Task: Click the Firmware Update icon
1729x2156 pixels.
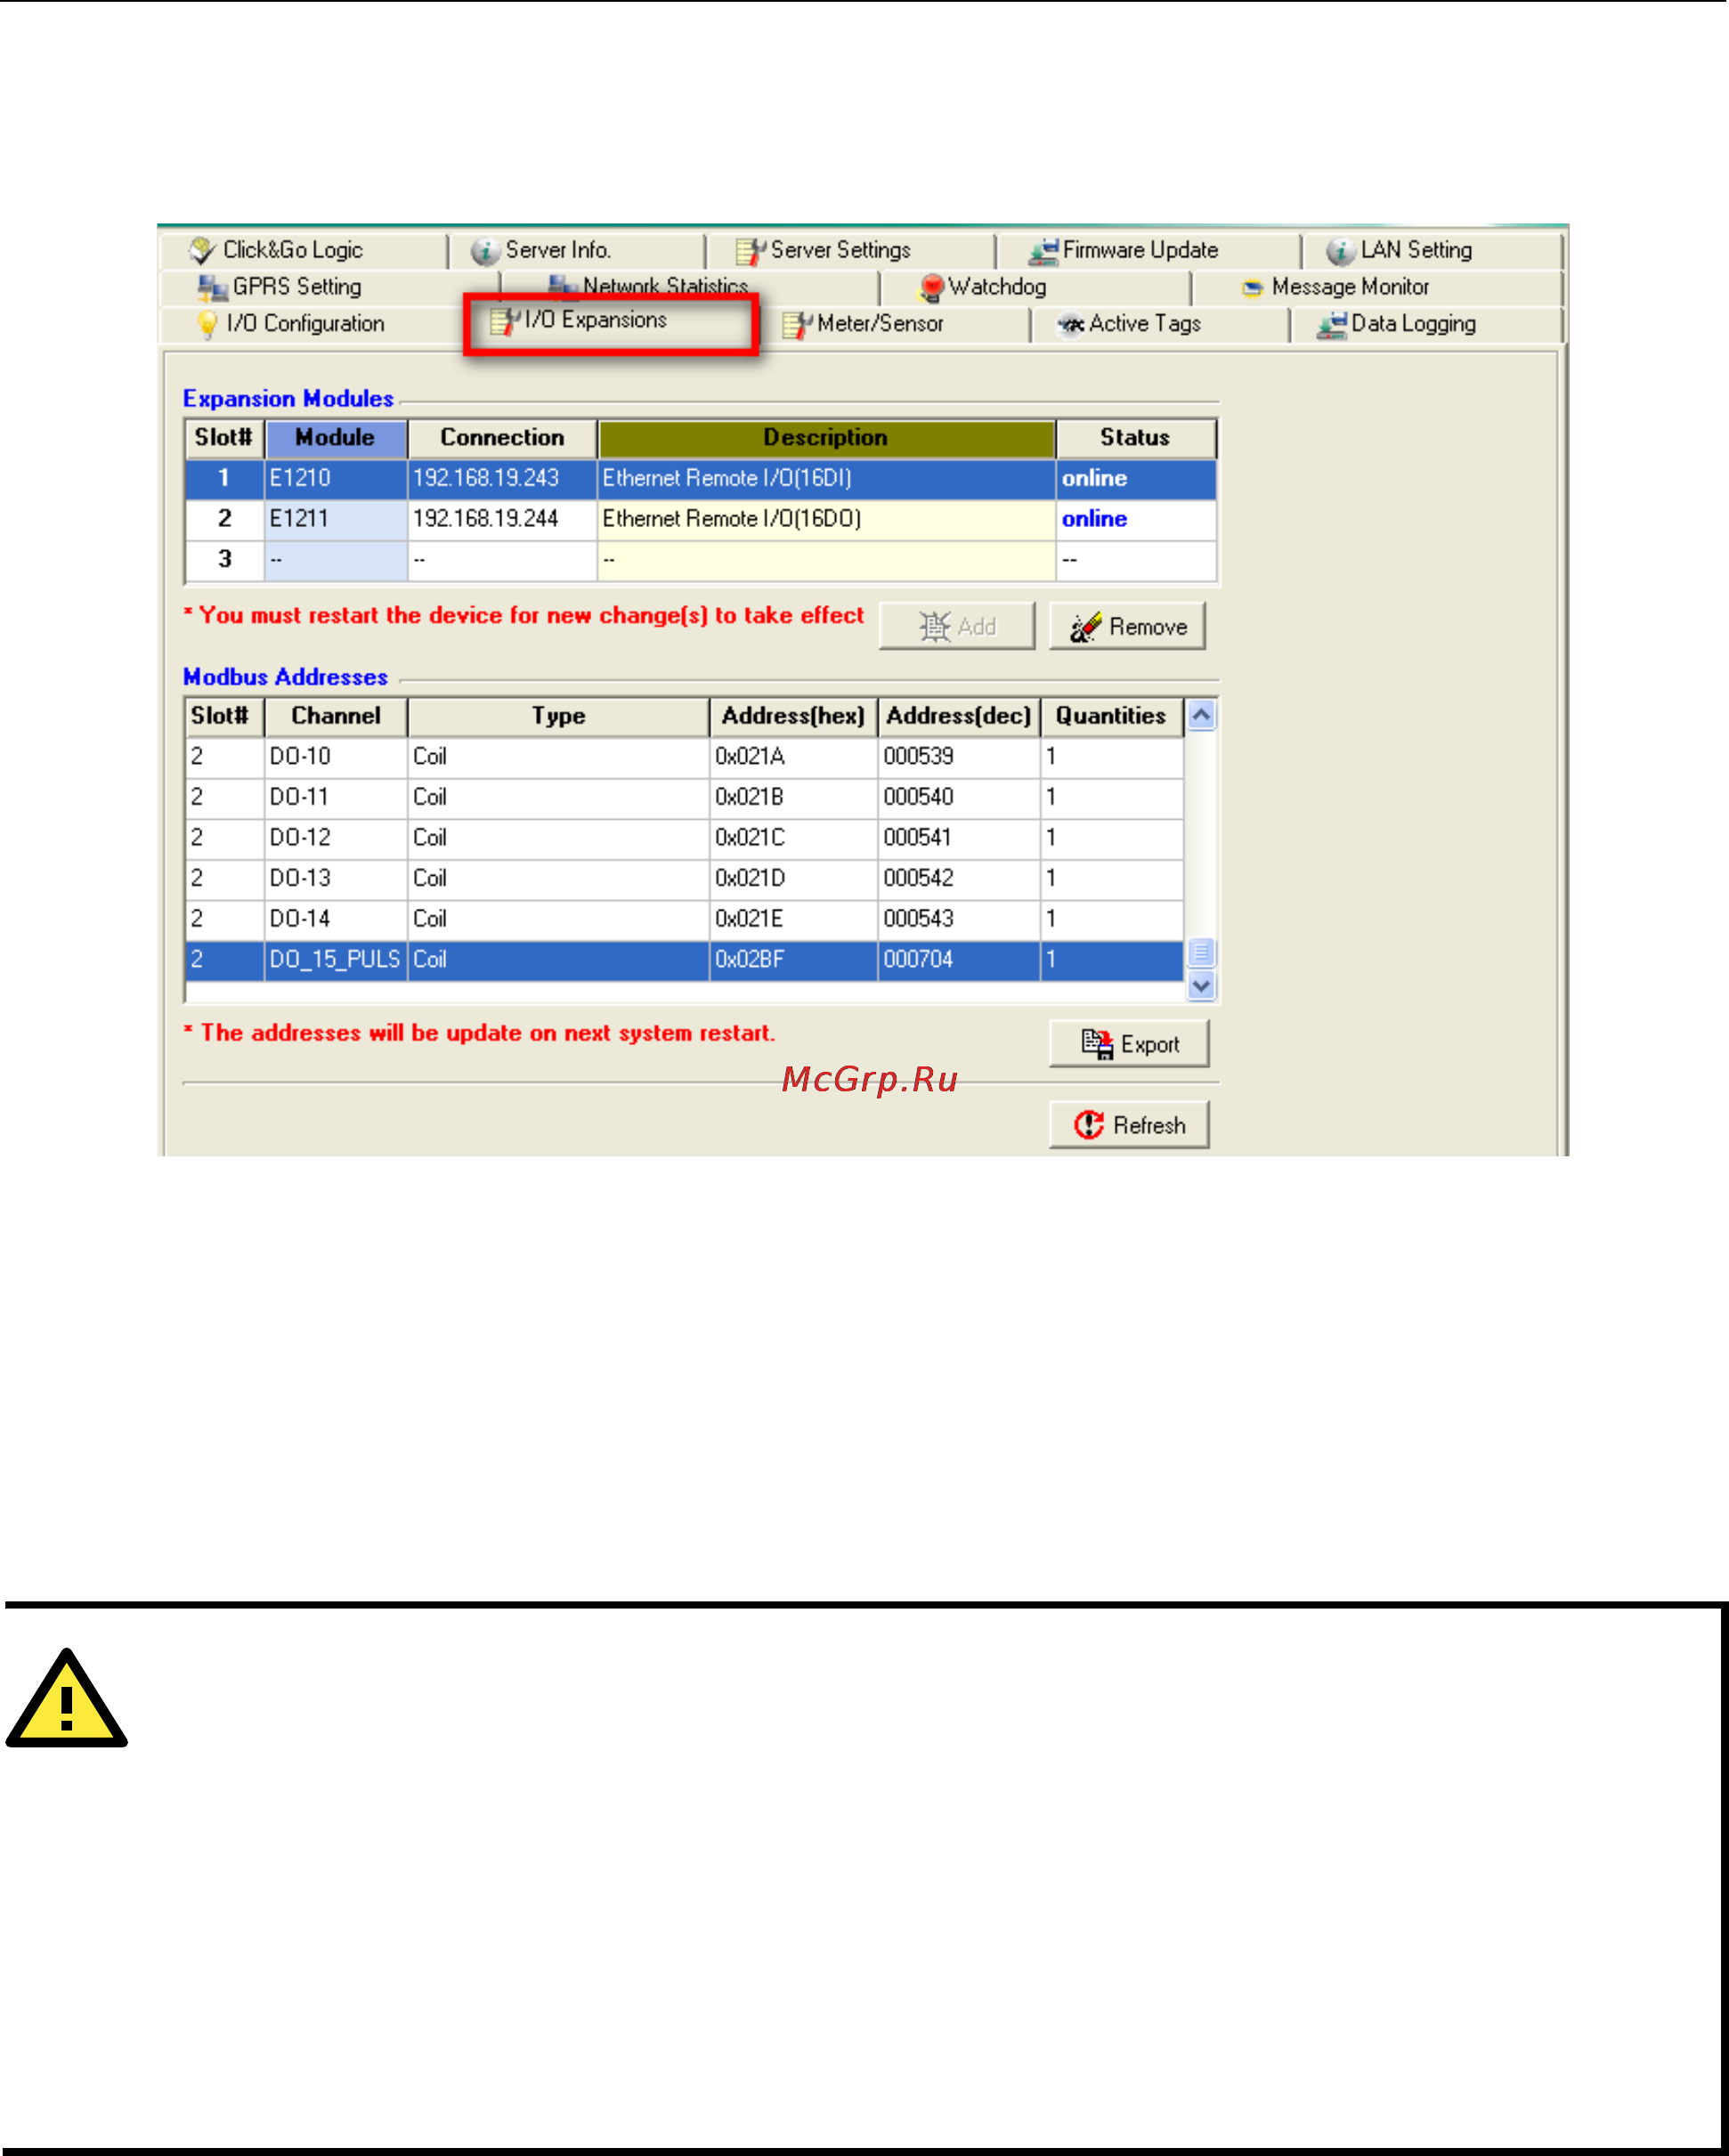Action: [1044, 251]
